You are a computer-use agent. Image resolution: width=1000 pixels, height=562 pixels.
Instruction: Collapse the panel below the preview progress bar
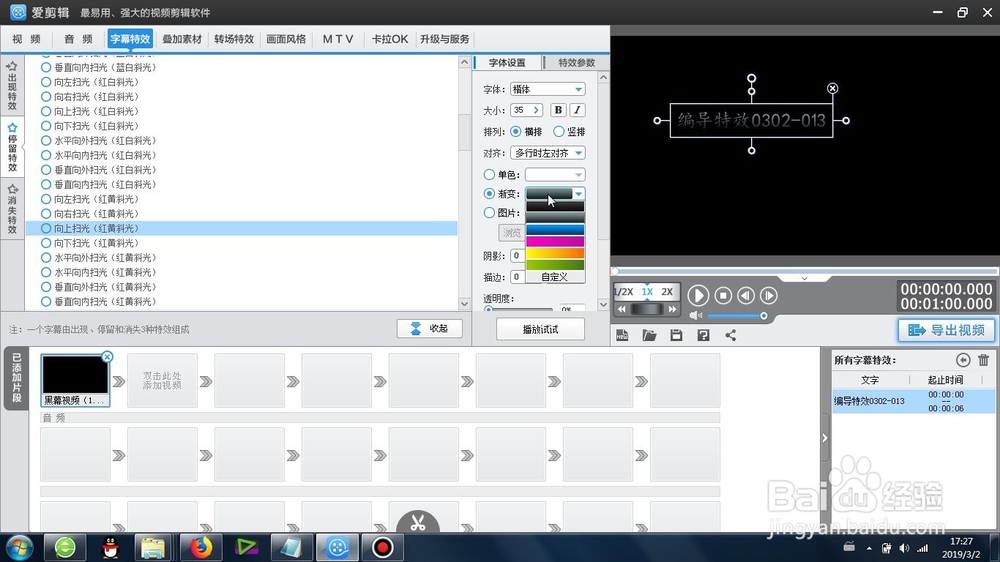804,279
